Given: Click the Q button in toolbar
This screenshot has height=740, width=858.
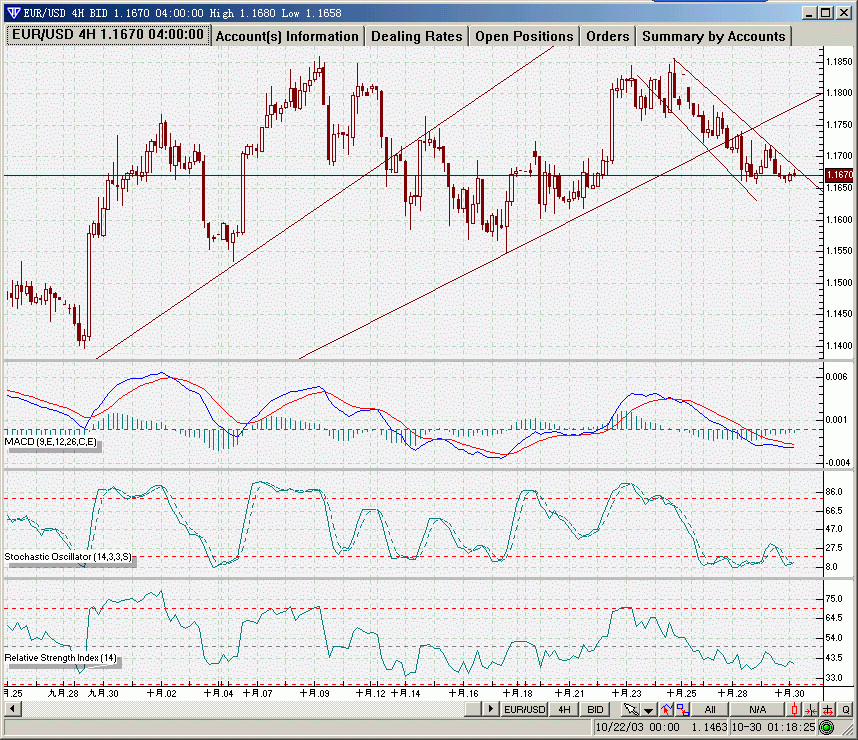Looking at the screenshot, I should pos(845,709).
